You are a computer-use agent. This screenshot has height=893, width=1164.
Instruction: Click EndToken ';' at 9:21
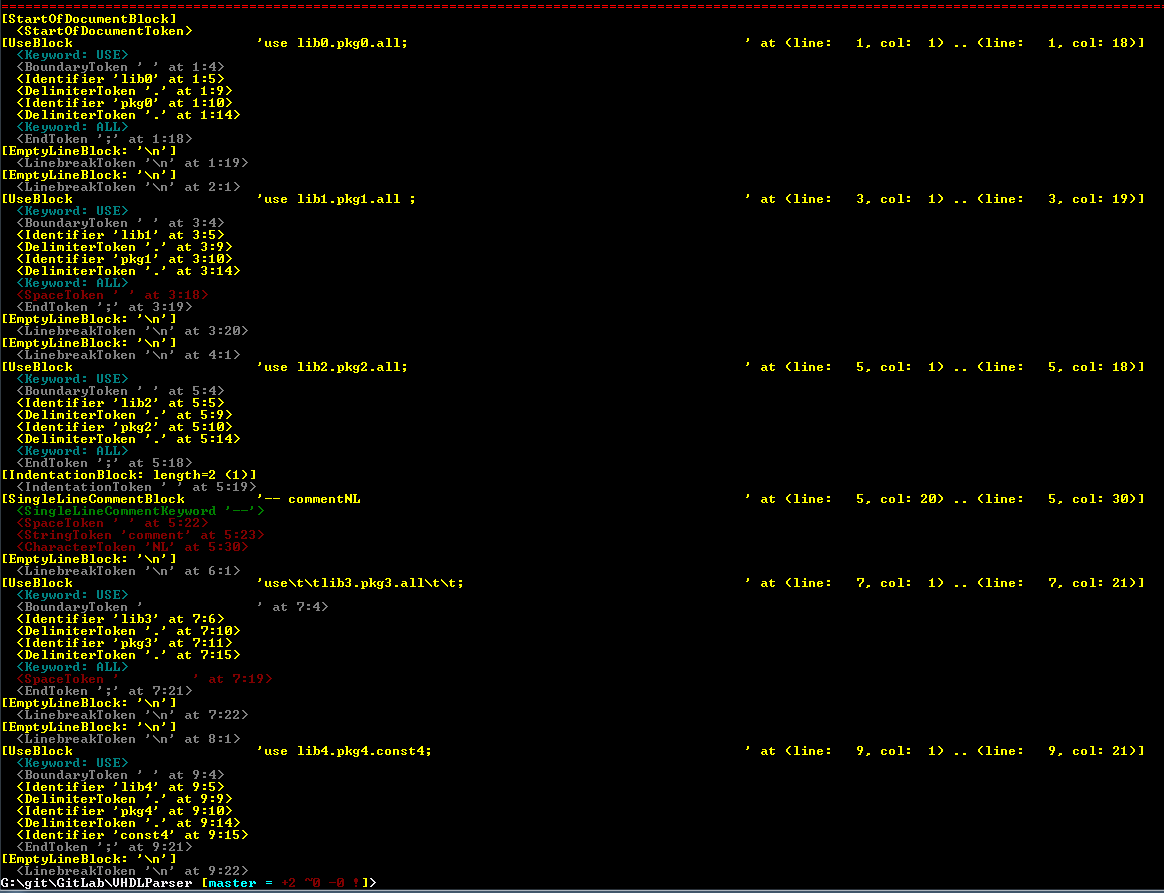105,846
